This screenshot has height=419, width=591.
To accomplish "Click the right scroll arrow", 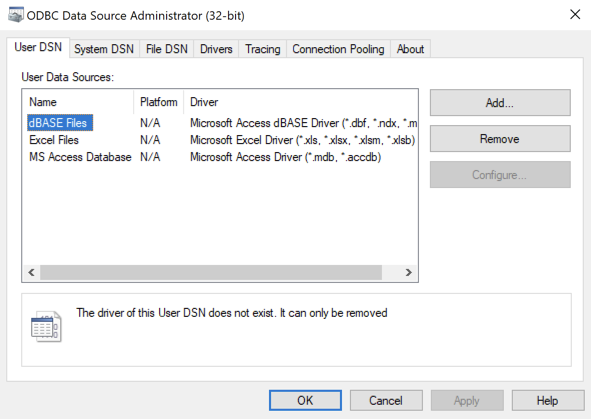I will point(409,272).
